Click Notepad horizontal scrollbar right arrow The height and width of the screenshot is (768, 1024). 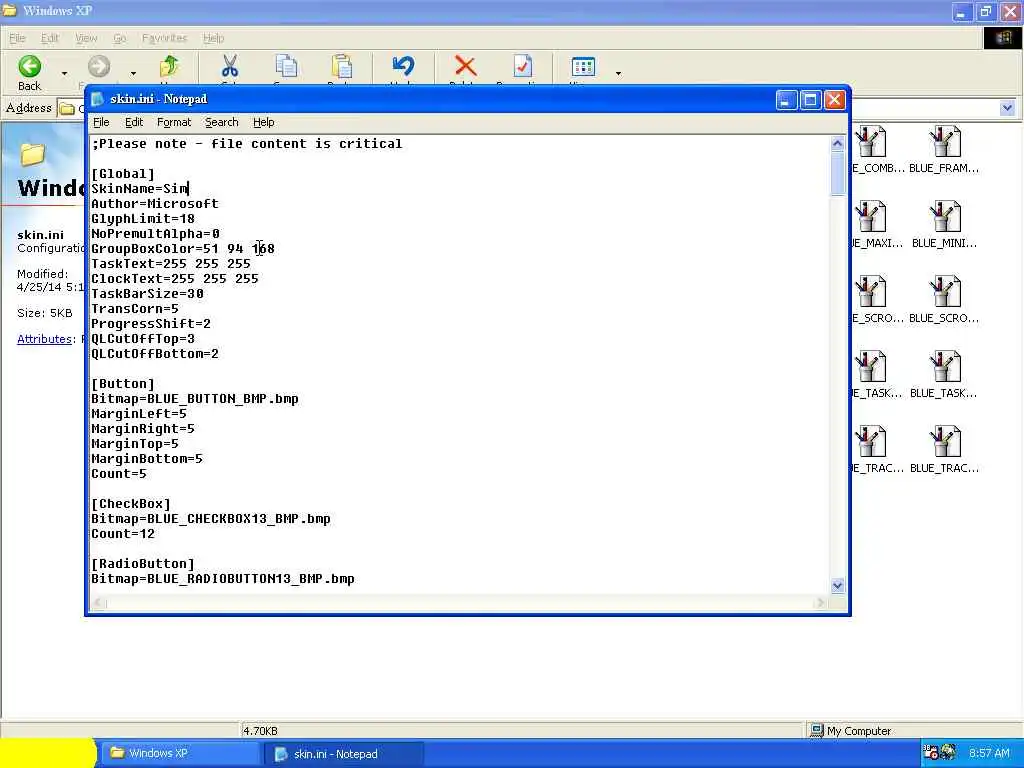[821, 602]
